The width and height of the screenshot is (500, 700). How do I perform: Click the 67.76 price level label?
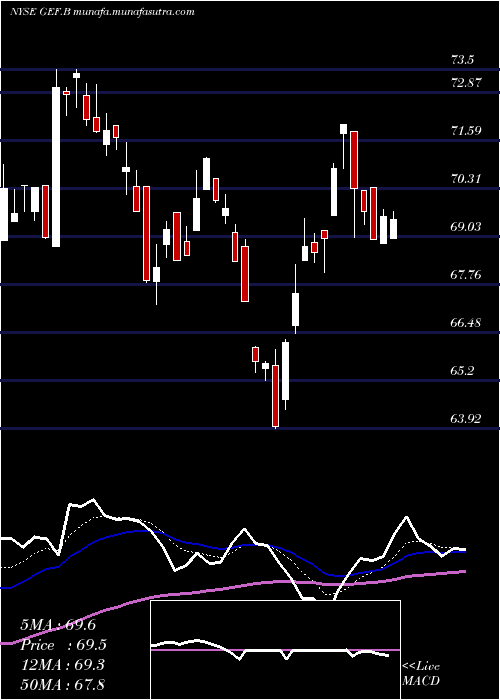pos(466,275)
